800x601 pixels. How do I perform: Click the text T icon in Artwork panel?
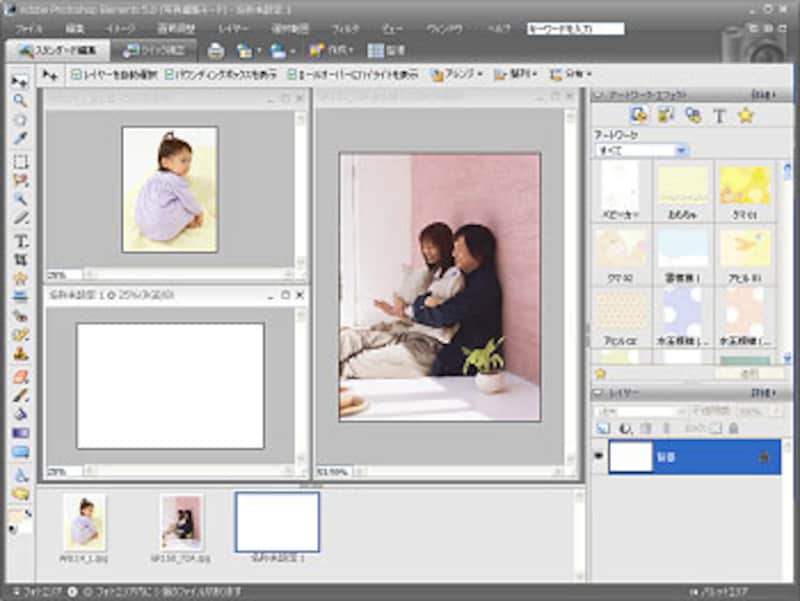click(x=718, y=115)
